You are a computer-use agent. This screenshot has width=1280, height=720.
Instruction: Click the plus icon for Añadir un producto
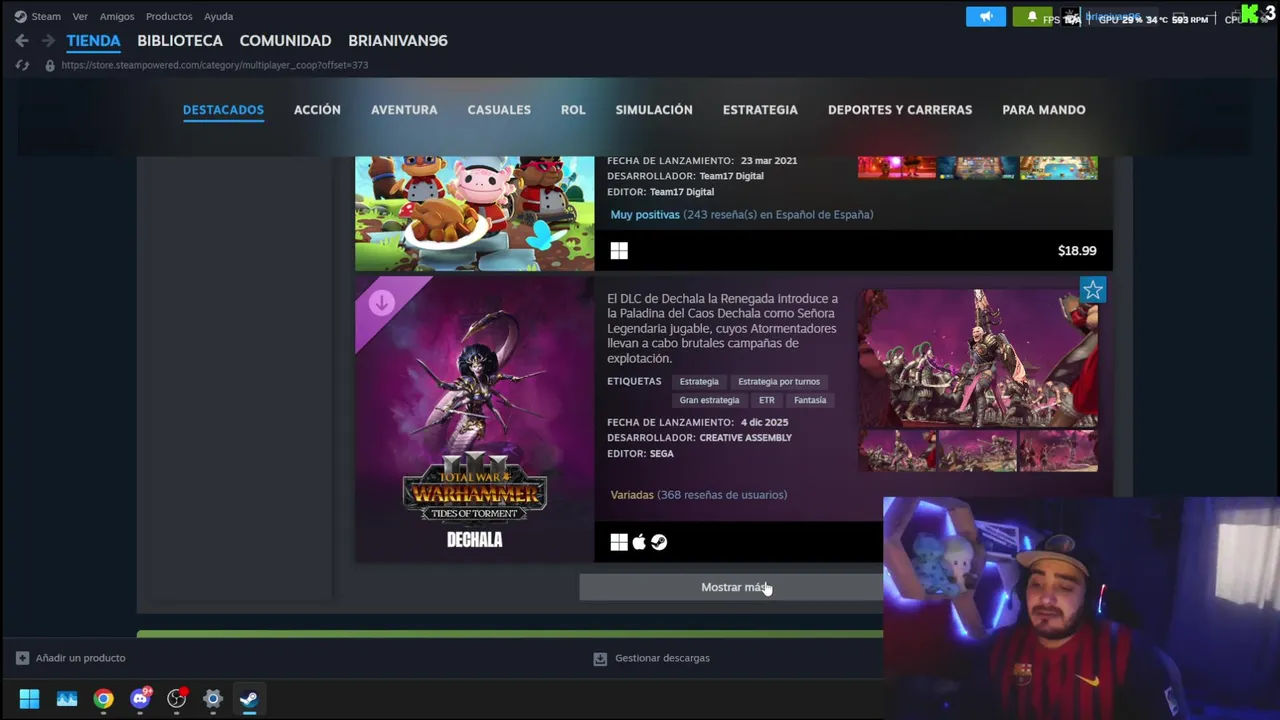tap(22, 658)
